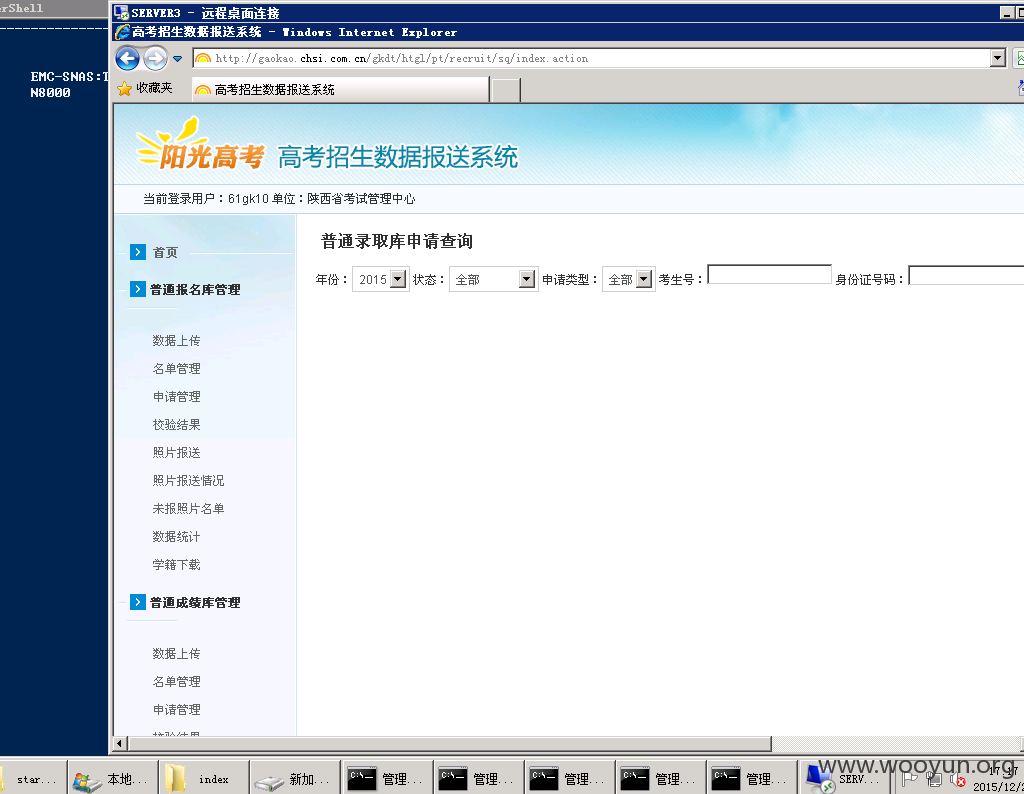Screen dimensions: 1024x794
Task: Click the page favicon in the address bar
Action: pos(201,58)
